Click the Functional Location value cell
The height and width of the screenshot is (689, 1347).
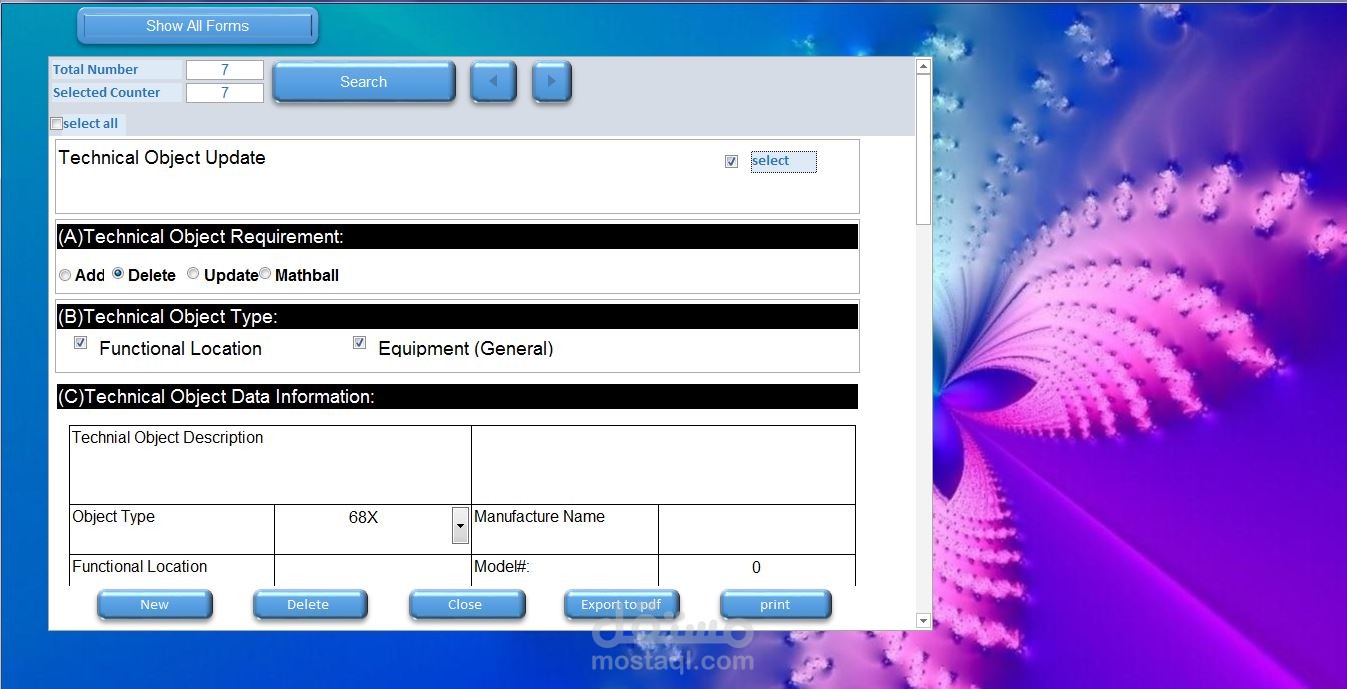tap(372, 569)
